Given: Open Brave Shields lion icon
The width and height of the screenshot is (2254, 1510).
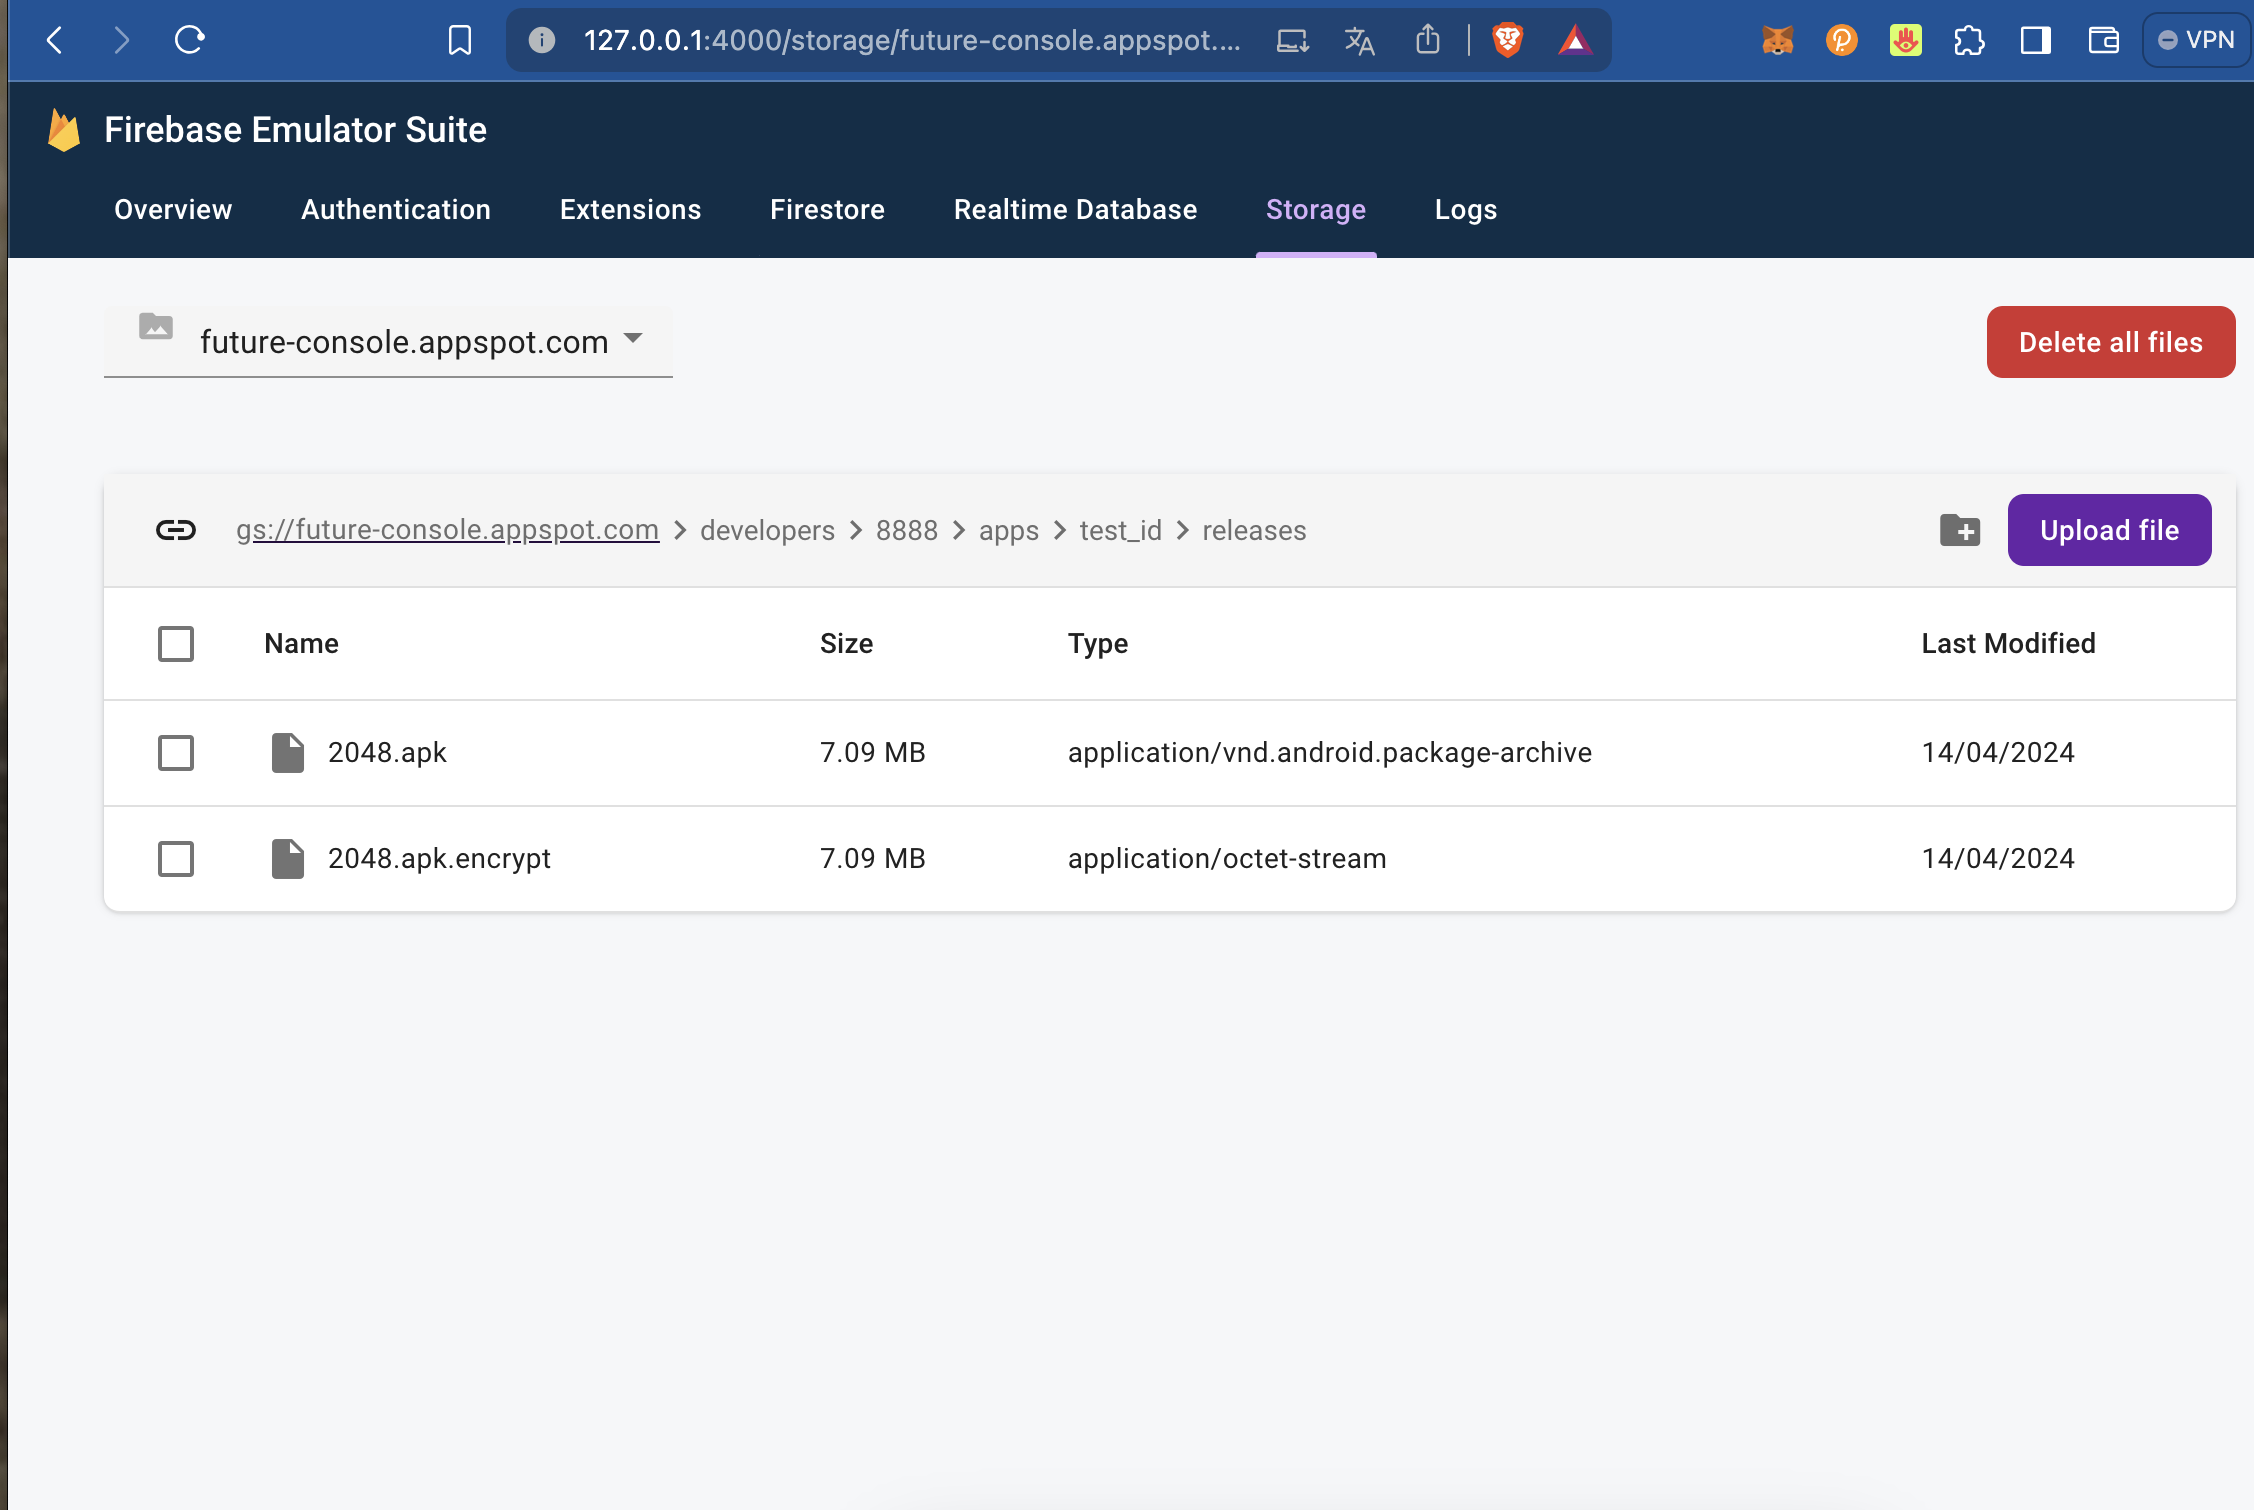Looking at the screenshot, I should 1507,40.
